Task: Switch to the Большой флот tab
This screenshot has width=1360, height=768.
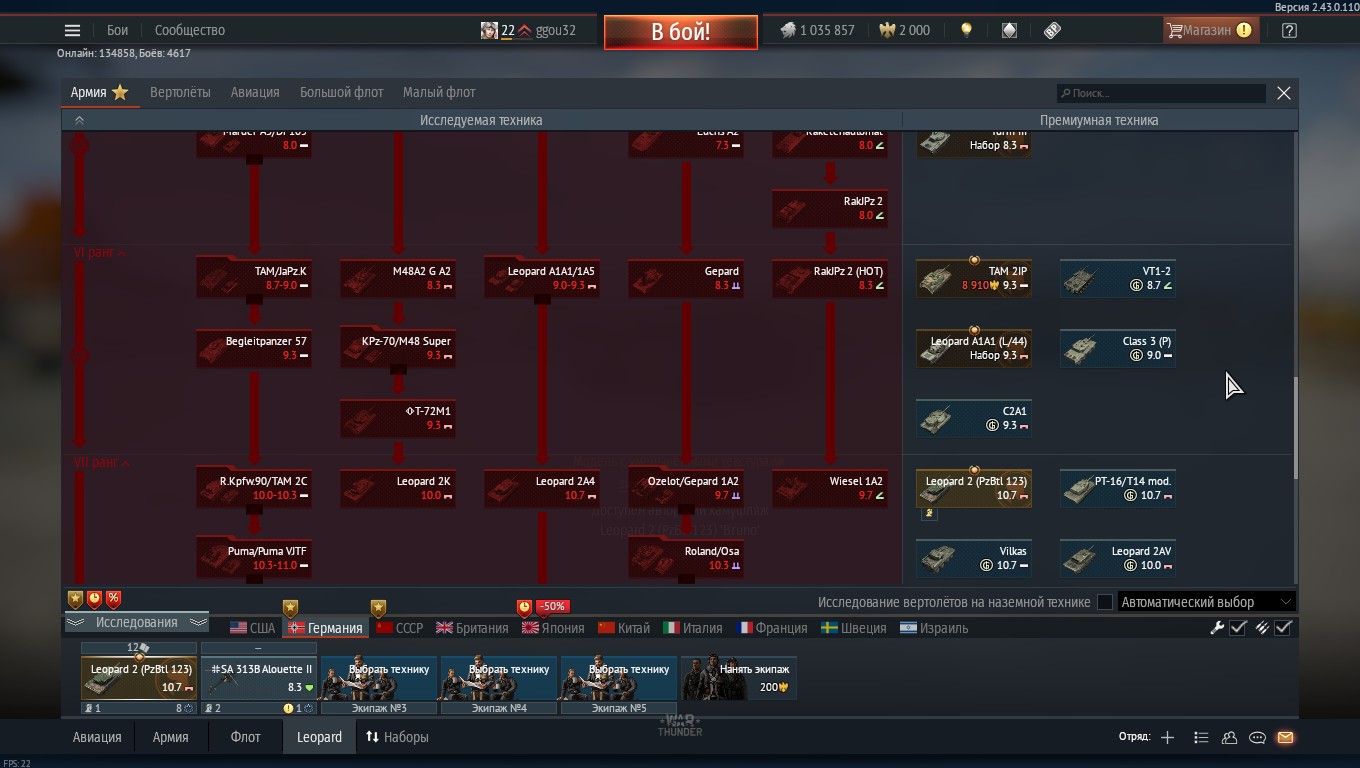Action: [342, 92]
